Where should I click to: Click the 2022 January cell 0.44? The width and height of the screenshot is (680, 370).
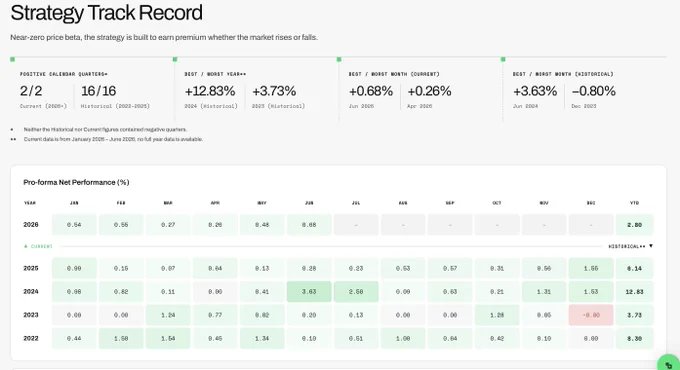click(74, 338)
